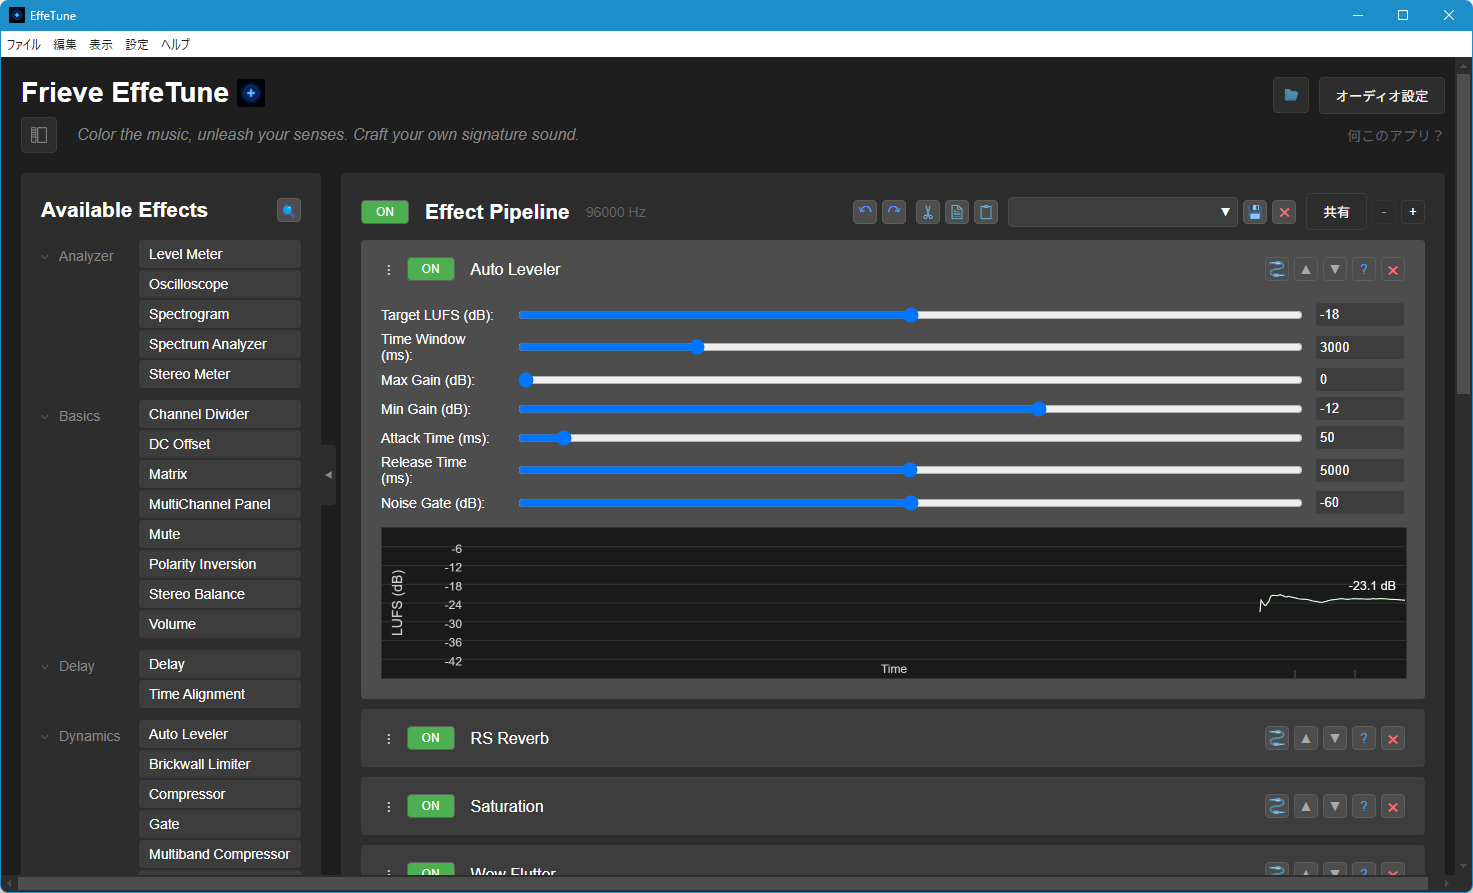Open help for Auto Leveler
The width and height of the screenshot is (1473, 893).
(x=1364, y=269)
